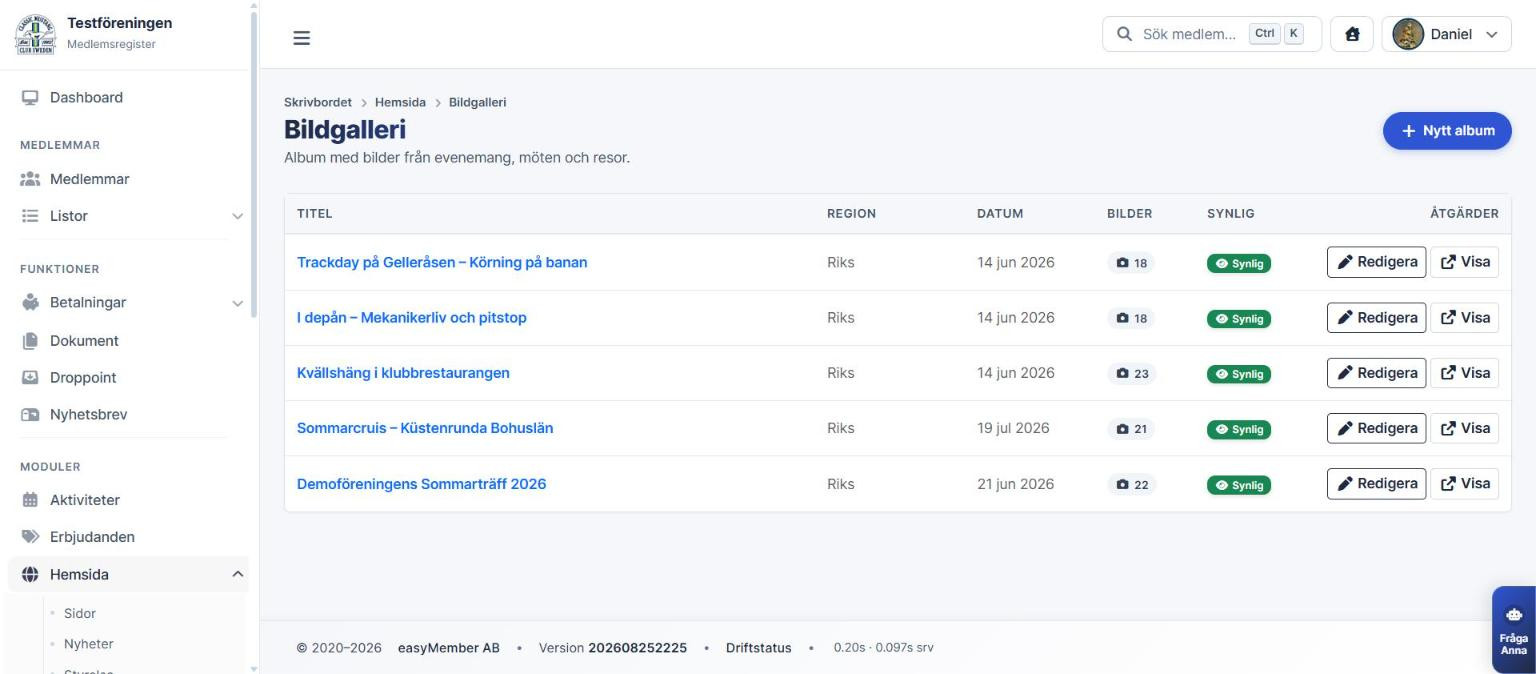The height and width of the screenshot is (674, 1536).
Task: Open Demoföreningens Sommarträff 2026 title link
Action: (x=422, y=484)
